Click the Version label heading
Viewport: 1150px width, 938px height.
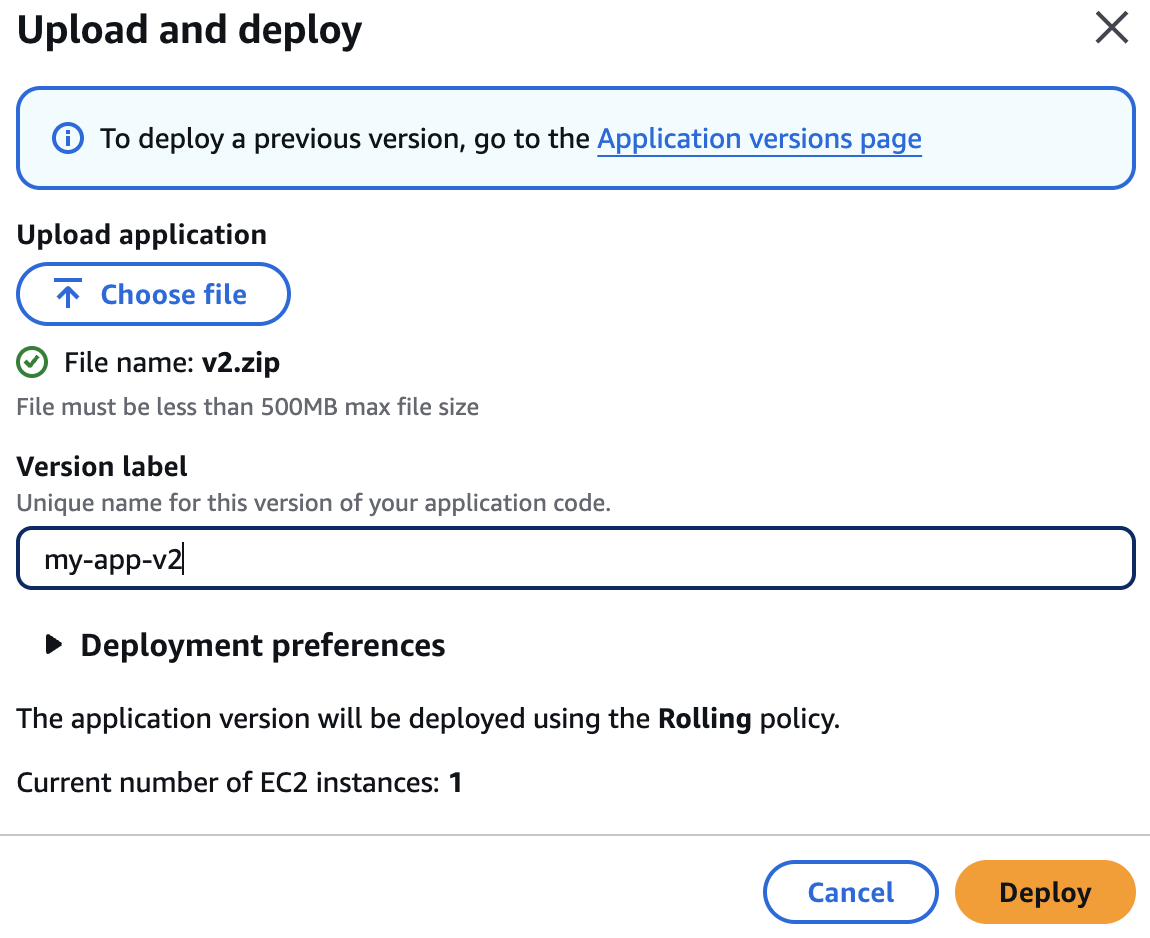tap(102, 466)
